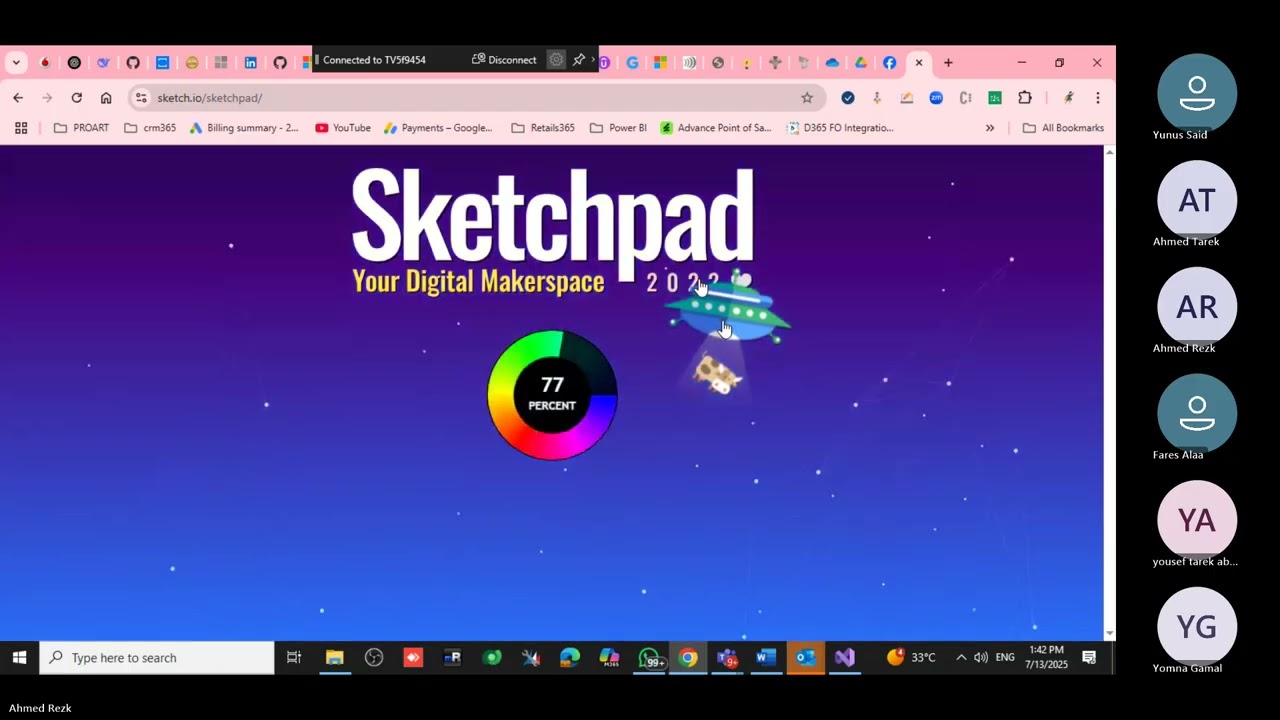Open Visual Studio from the taskbar
Screen dimensions: 1280x720
coord(845,657)
